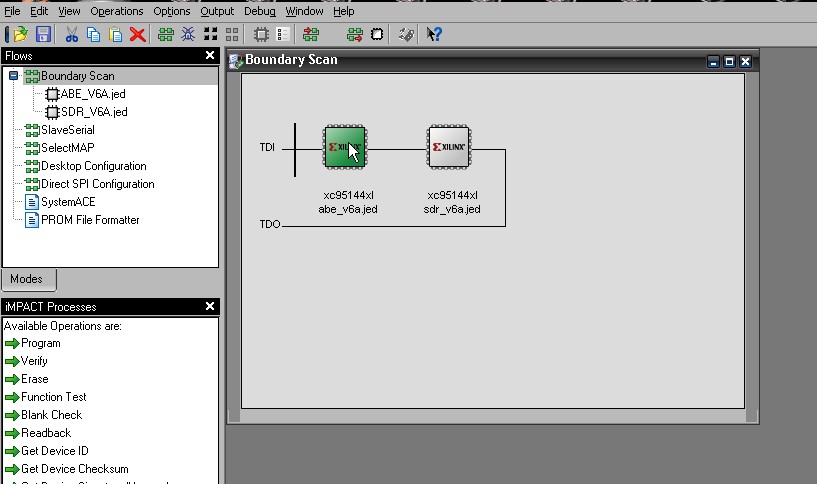Click the green boundary scan chain toolbar icon
Image resolution: width=817 pixels, height=484 pixels.
click(166, 34)
